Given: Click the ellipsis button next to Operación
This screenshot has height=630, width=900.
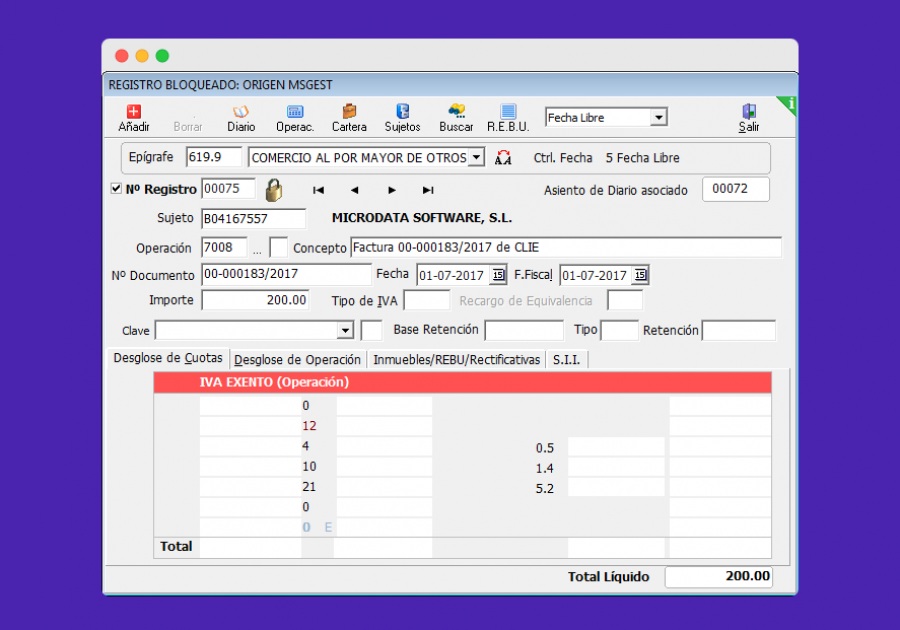Looking at the screenshot, I should coord(257,250).
